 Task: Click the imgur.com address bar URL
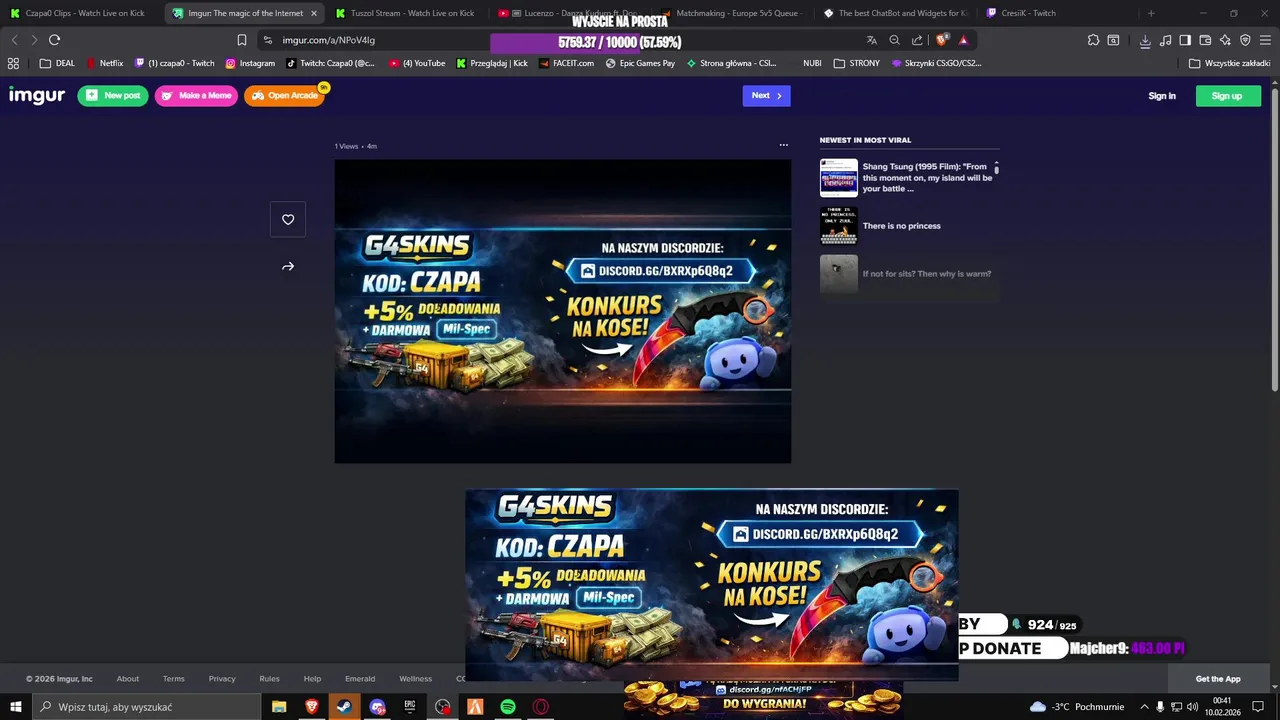click(329, 40)
